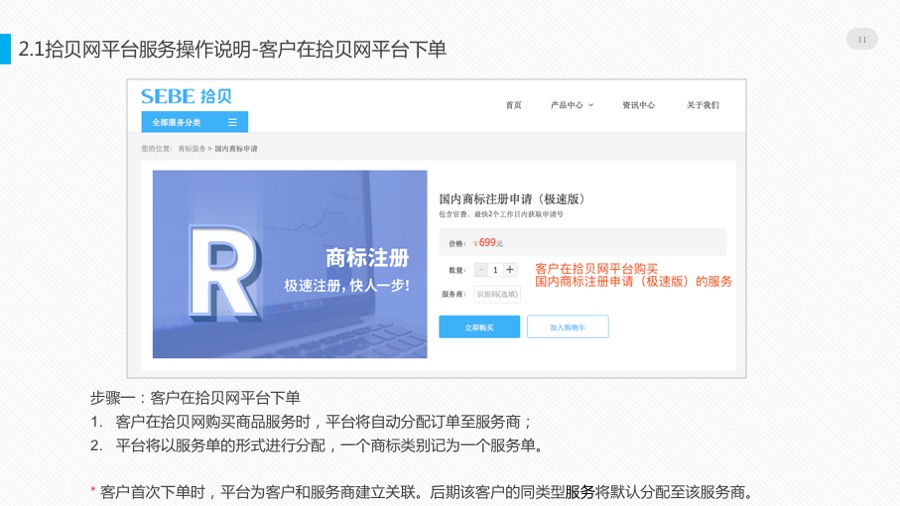This screenshot has width=900, height=506.
Task: Click the slide page number 11 badge
Action: [862, 40]
